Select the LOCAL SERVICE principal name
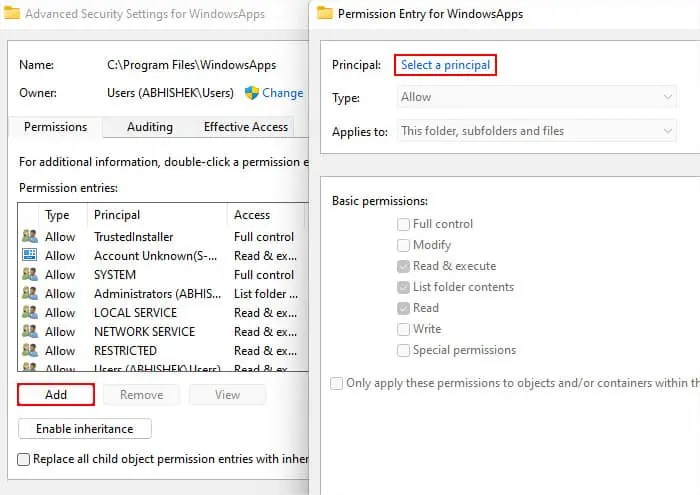 [135, 312]
